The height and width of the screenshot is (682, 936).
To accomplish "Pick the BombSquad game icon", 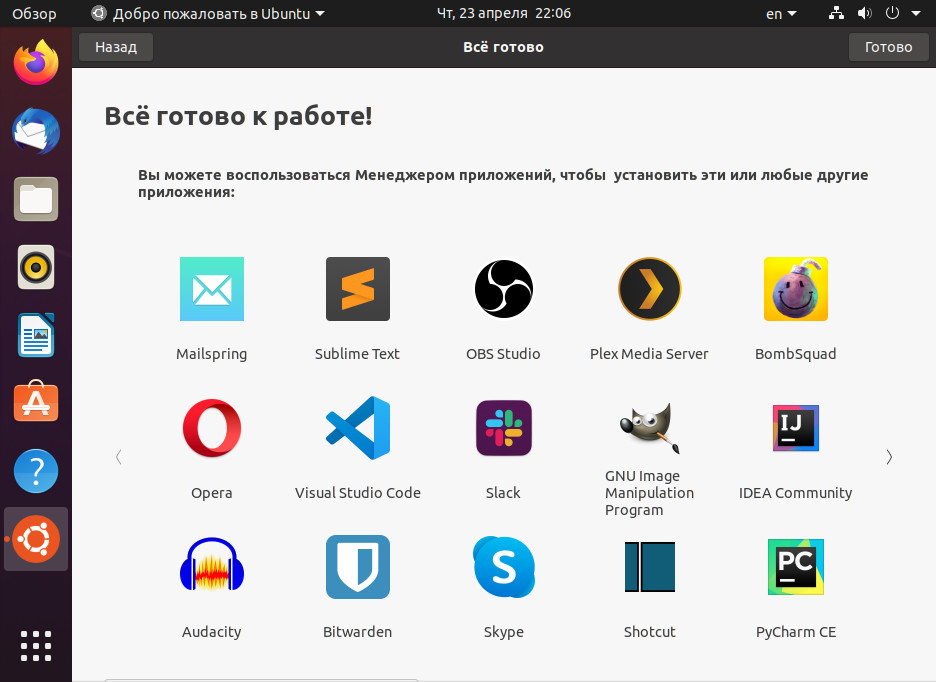I will pyautogui.click(x=796, y=289).
